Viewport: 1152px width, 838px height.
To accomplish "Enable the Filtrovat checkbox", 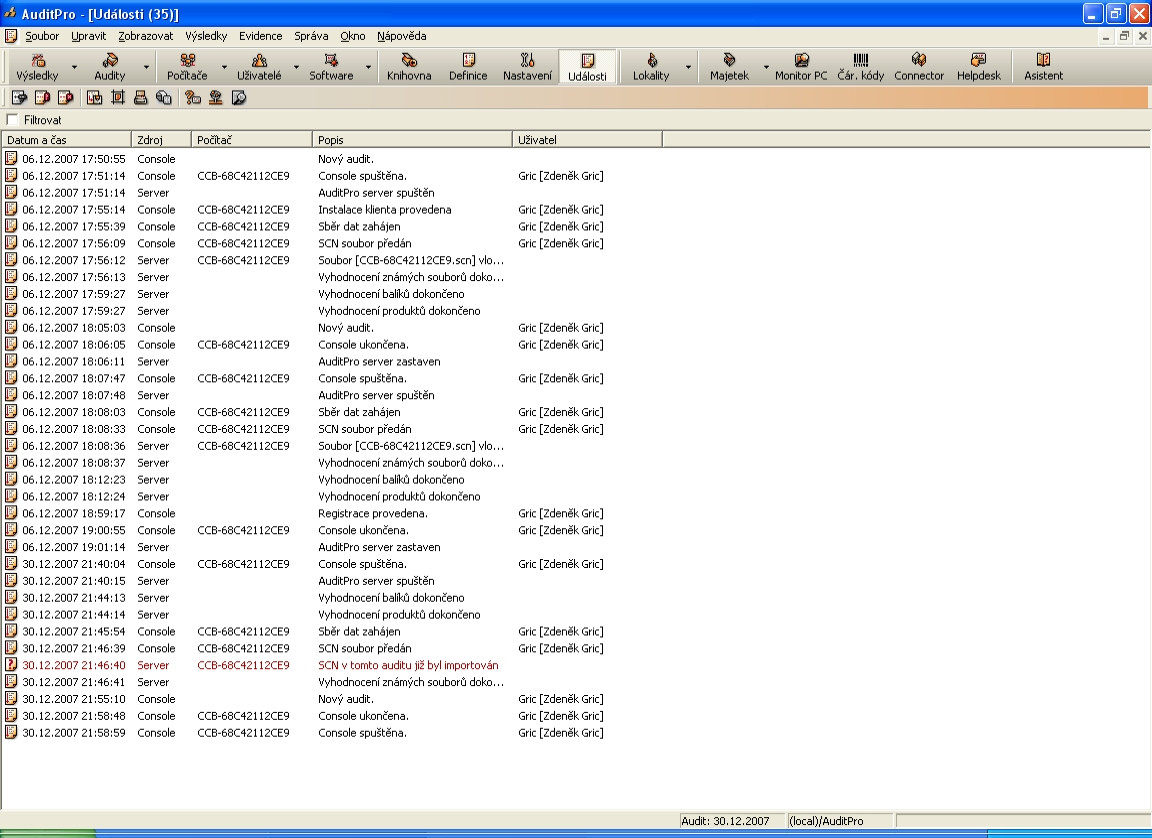I will 12,120.
